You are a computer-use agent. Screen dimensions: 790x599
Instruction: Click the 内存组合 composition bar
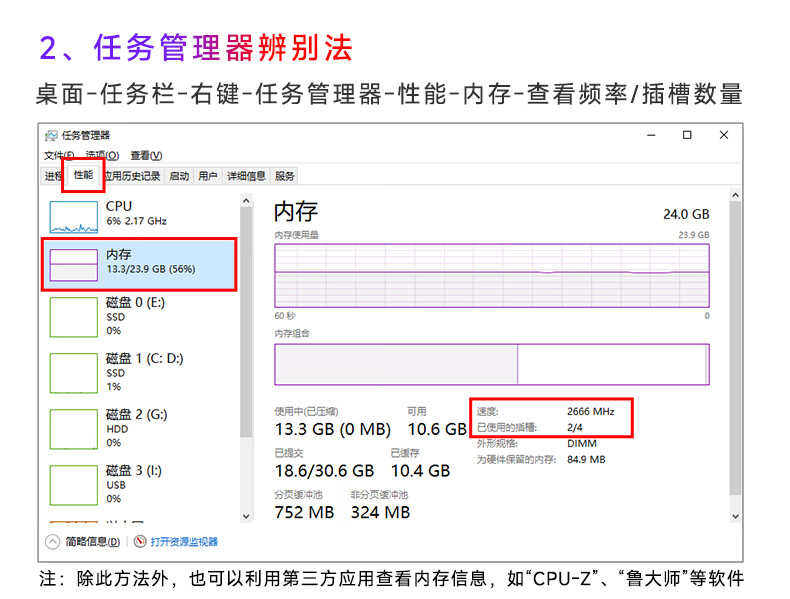click(491, 365)
